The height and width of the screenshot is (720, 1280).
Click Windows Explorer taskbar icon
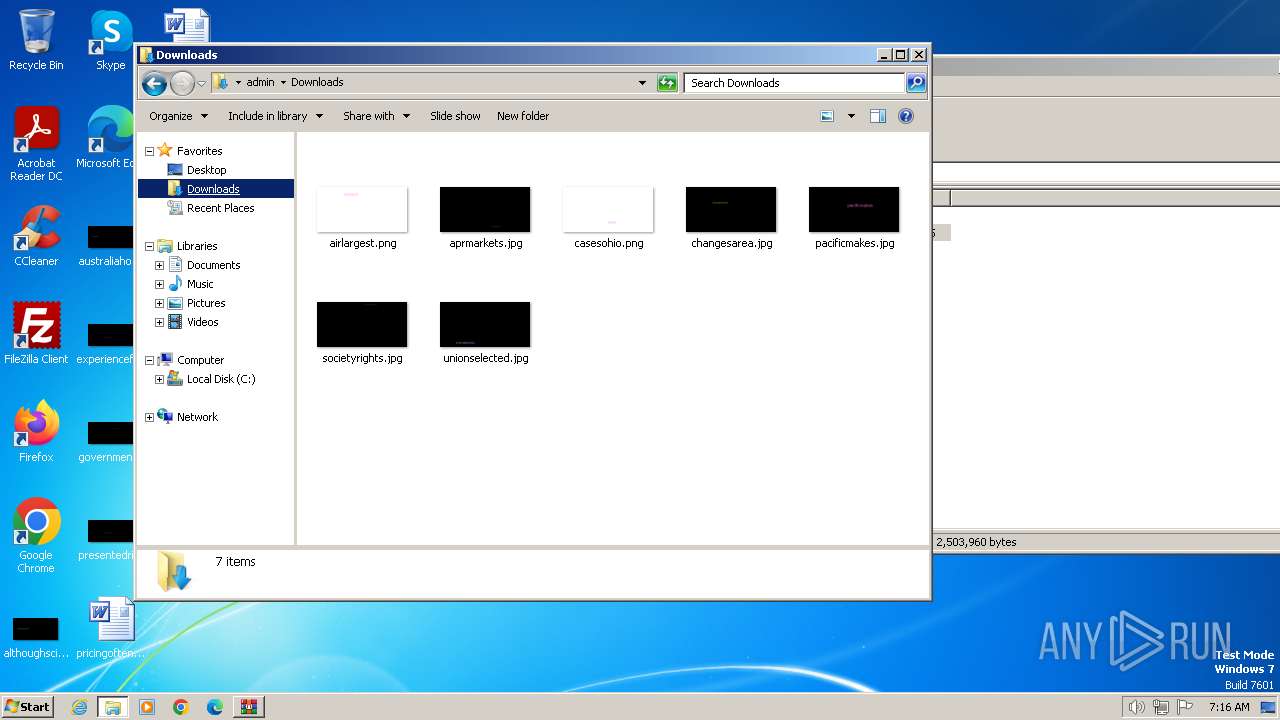tap(113, 707)
